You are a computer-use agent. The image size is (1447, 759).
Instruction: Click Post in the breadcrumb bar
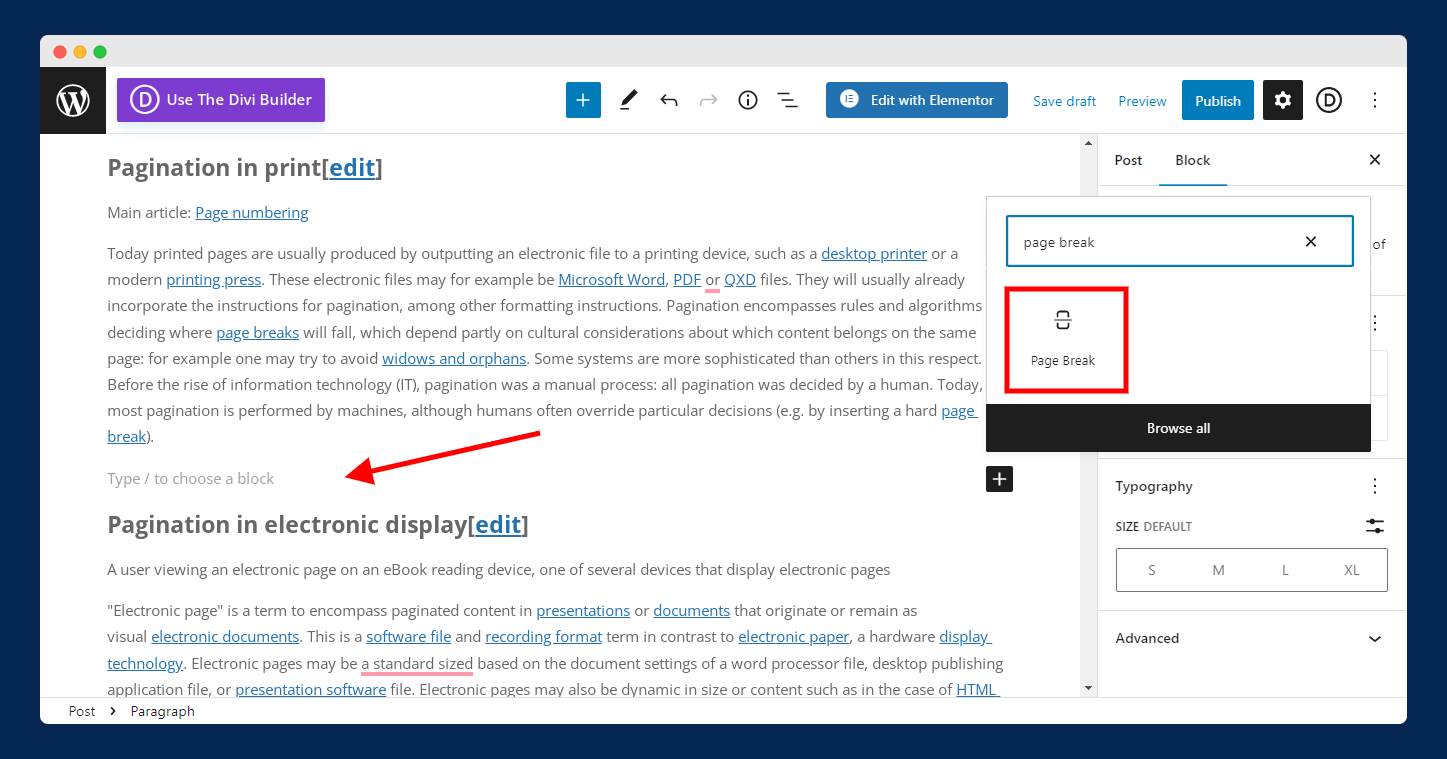click(82, 711)
